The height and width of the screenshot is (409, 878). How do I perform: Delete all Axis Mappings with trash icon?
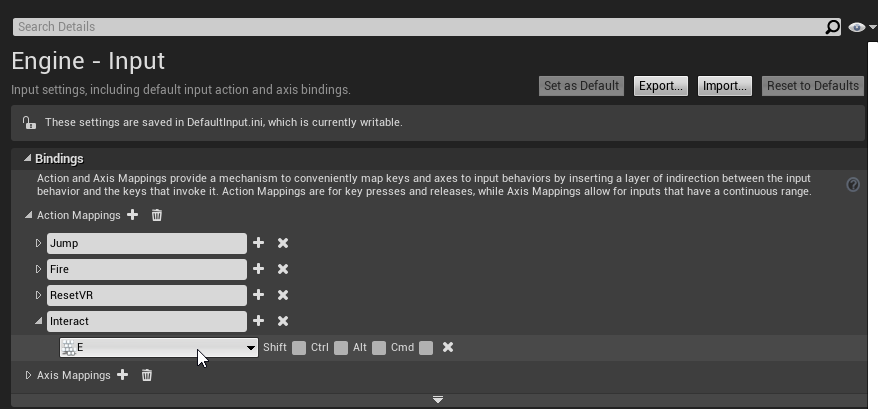click(147, 375)
